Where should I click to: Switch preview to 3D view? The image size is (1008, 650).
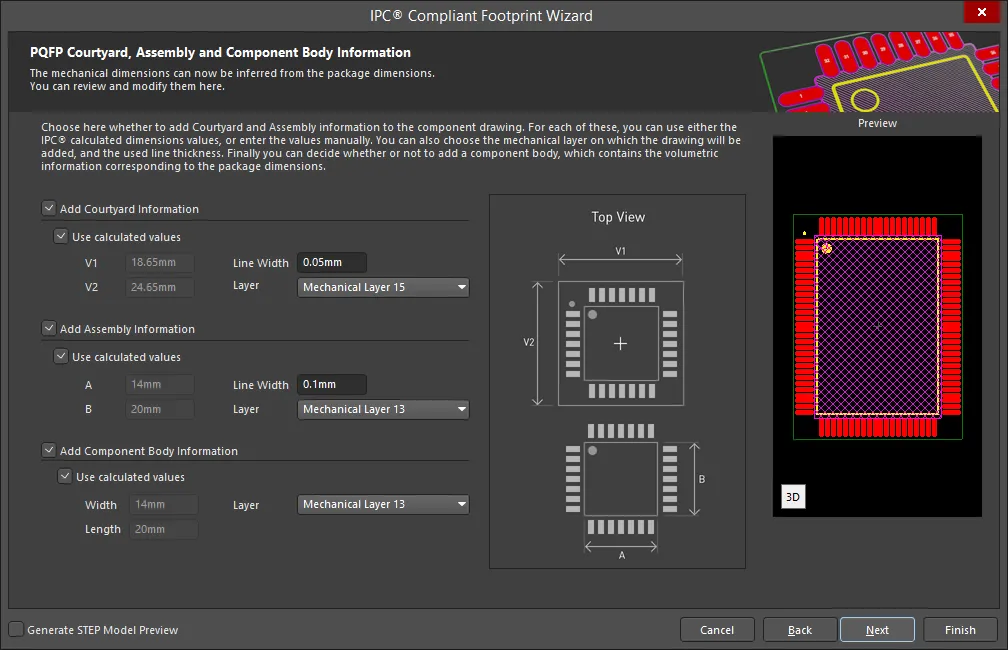tap(793, 497)
